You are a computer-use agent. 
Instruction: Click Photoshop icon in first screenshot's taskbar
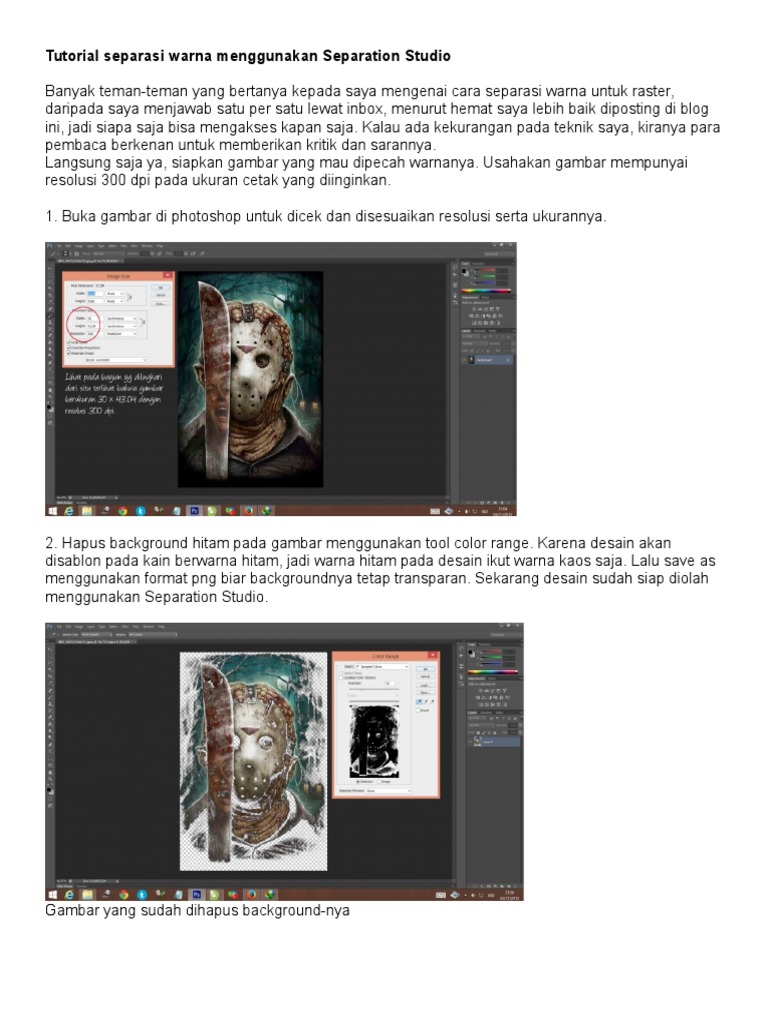pos(194,511)
